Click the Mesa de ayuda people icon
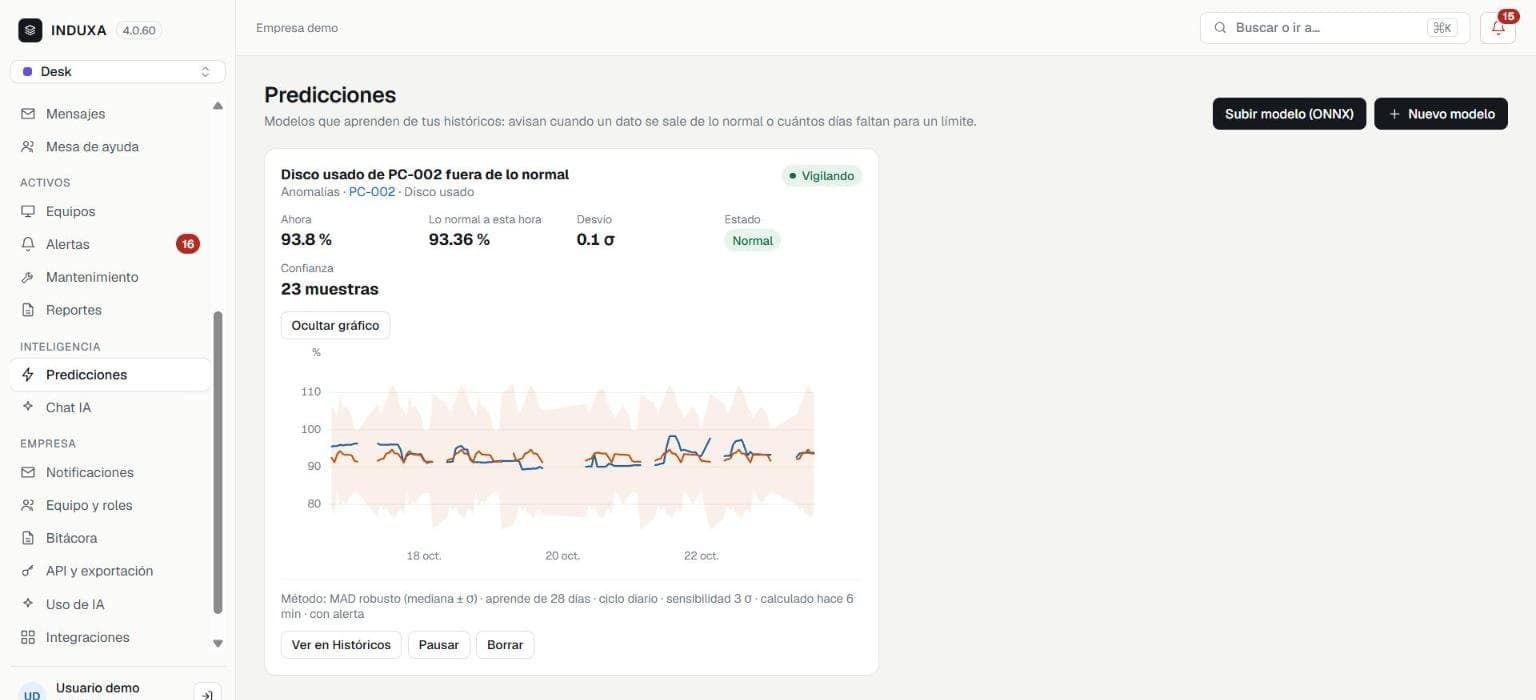1536x700 pixels. pyautogui.click(x=28, y=147)
